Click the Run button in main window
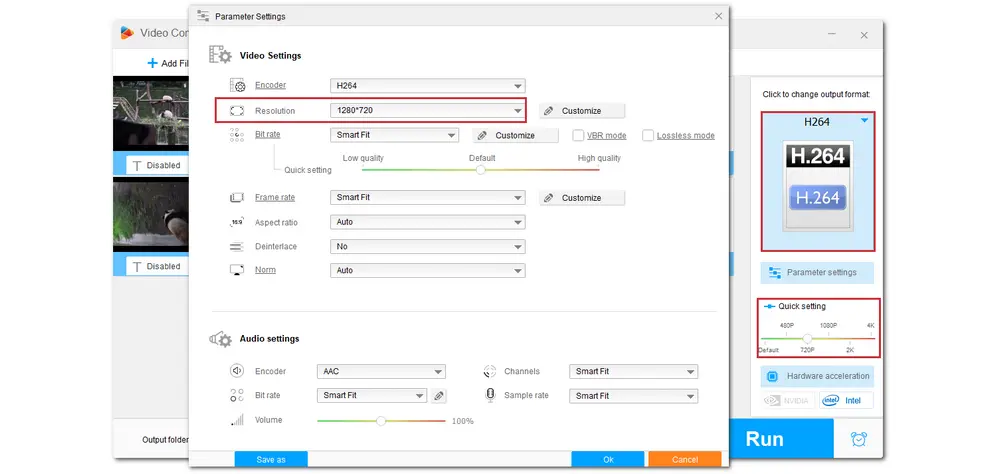This screenshot has height=474, width=1000. pyautogui.click(x=781, y=439)
